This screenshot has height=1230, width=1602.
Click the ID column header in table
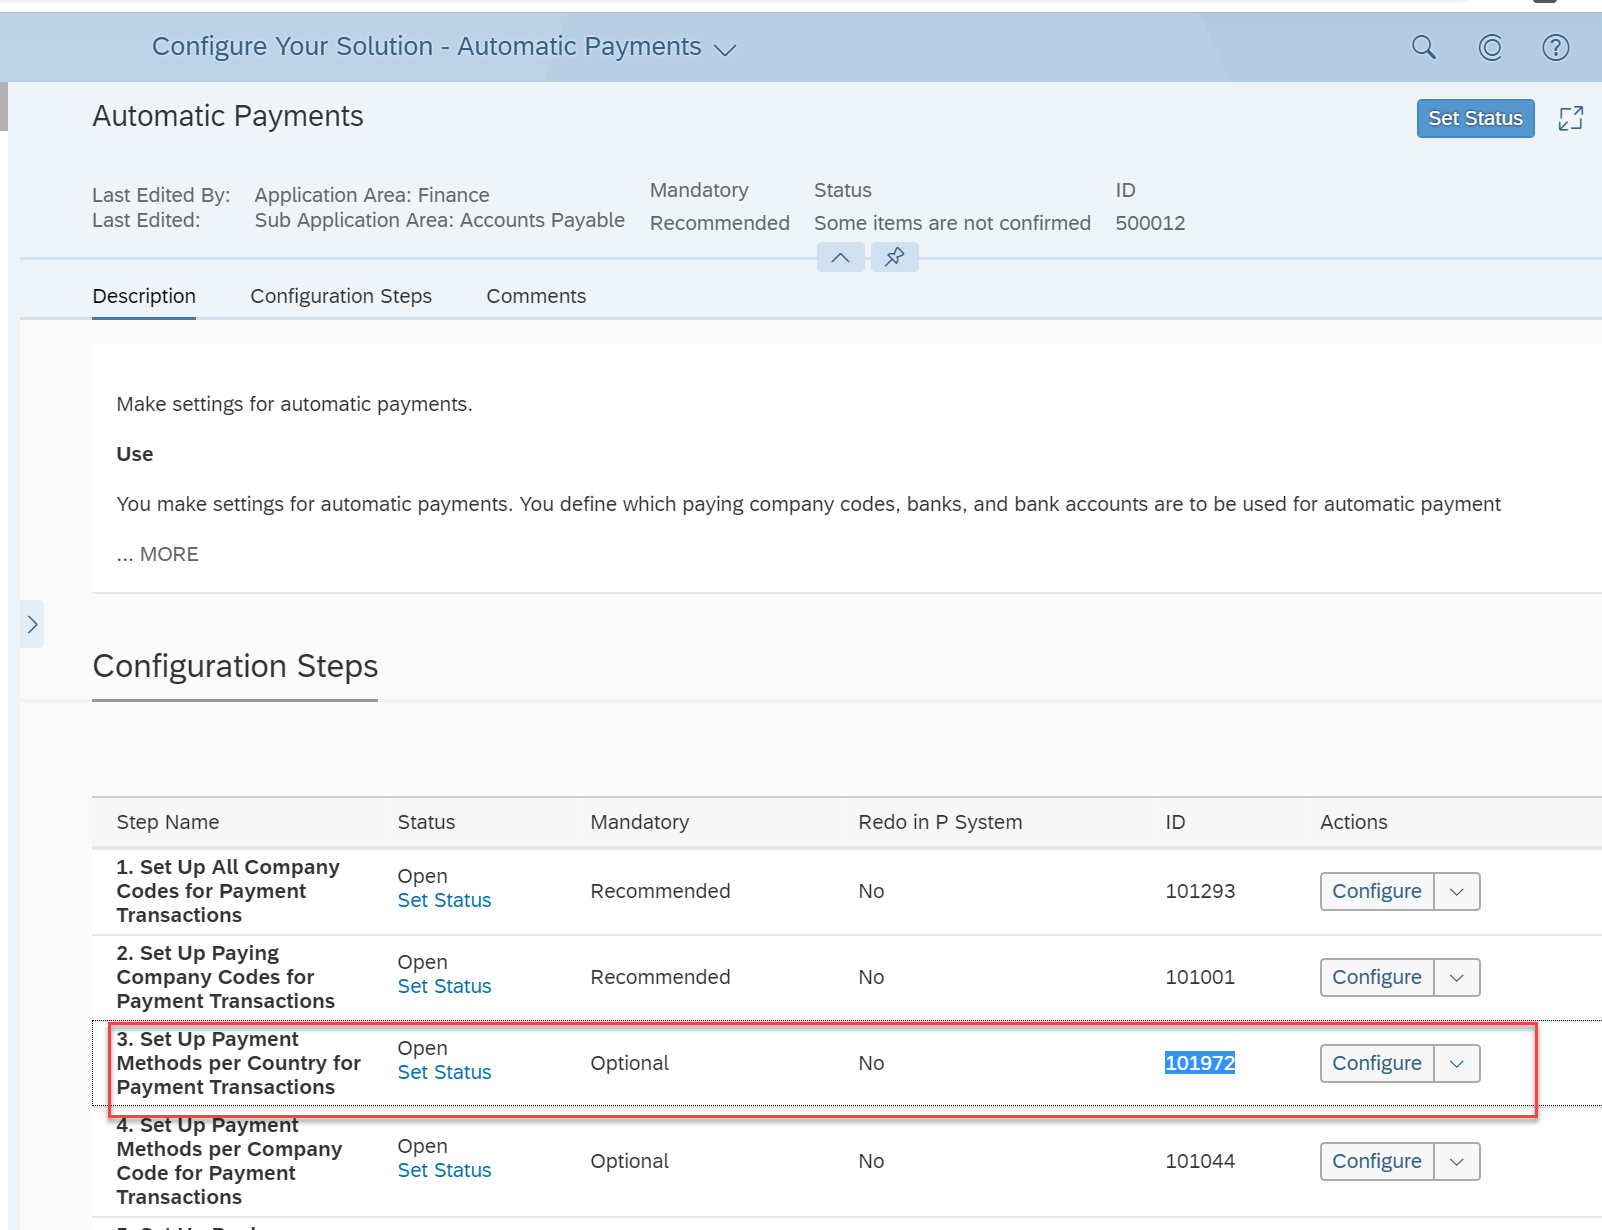1175,822
